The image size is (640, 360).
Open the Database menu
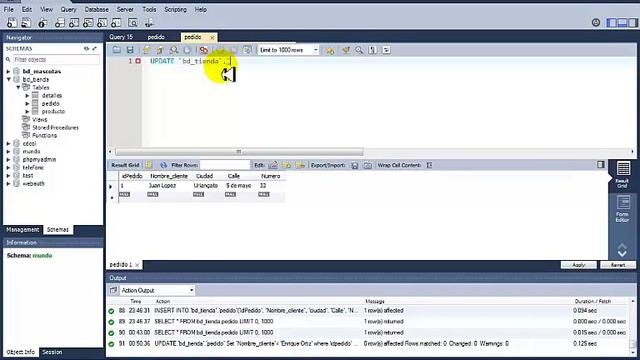coord(97,9)
